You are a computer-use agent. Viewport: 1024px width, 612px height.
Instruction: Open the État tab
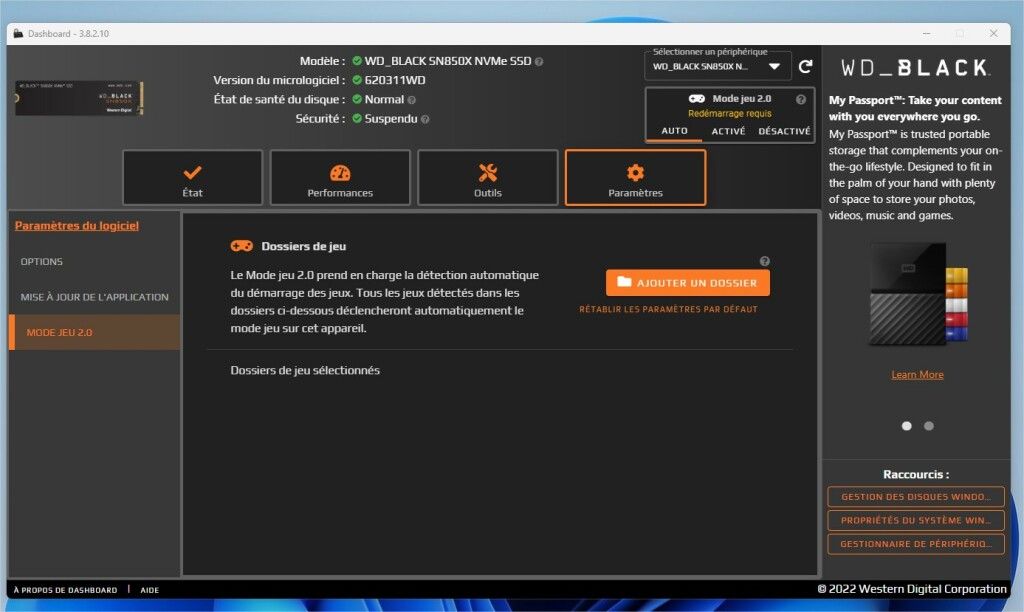click(193, 178)
